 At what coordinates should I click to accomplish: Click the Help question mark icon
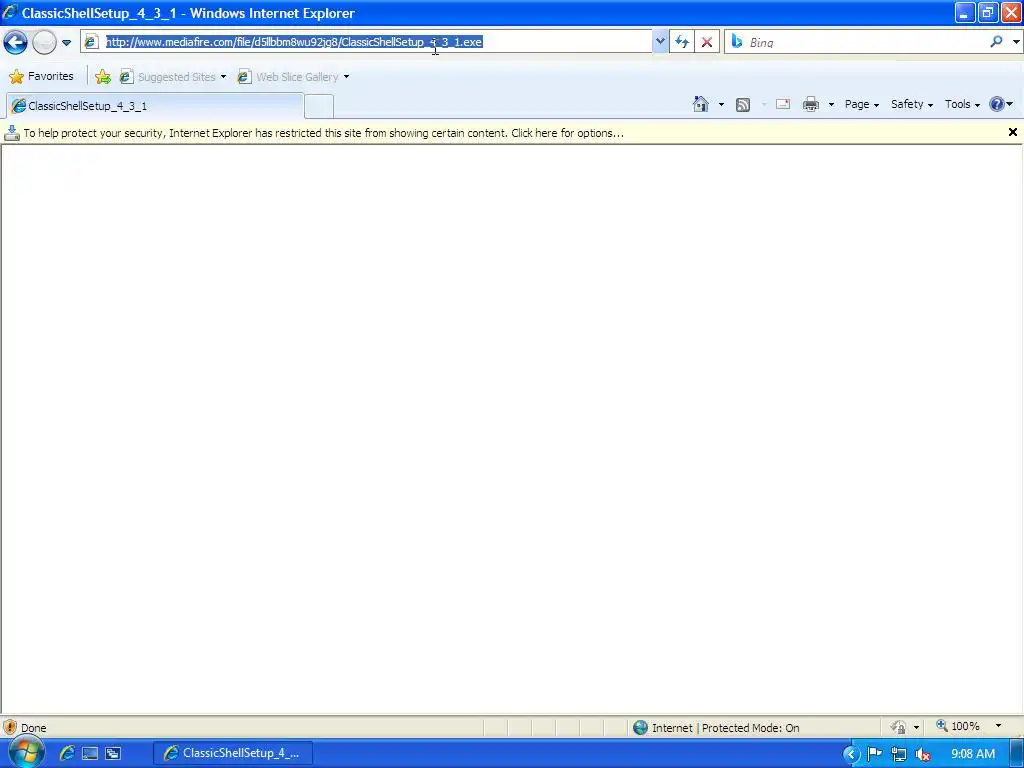click(997, 104)
